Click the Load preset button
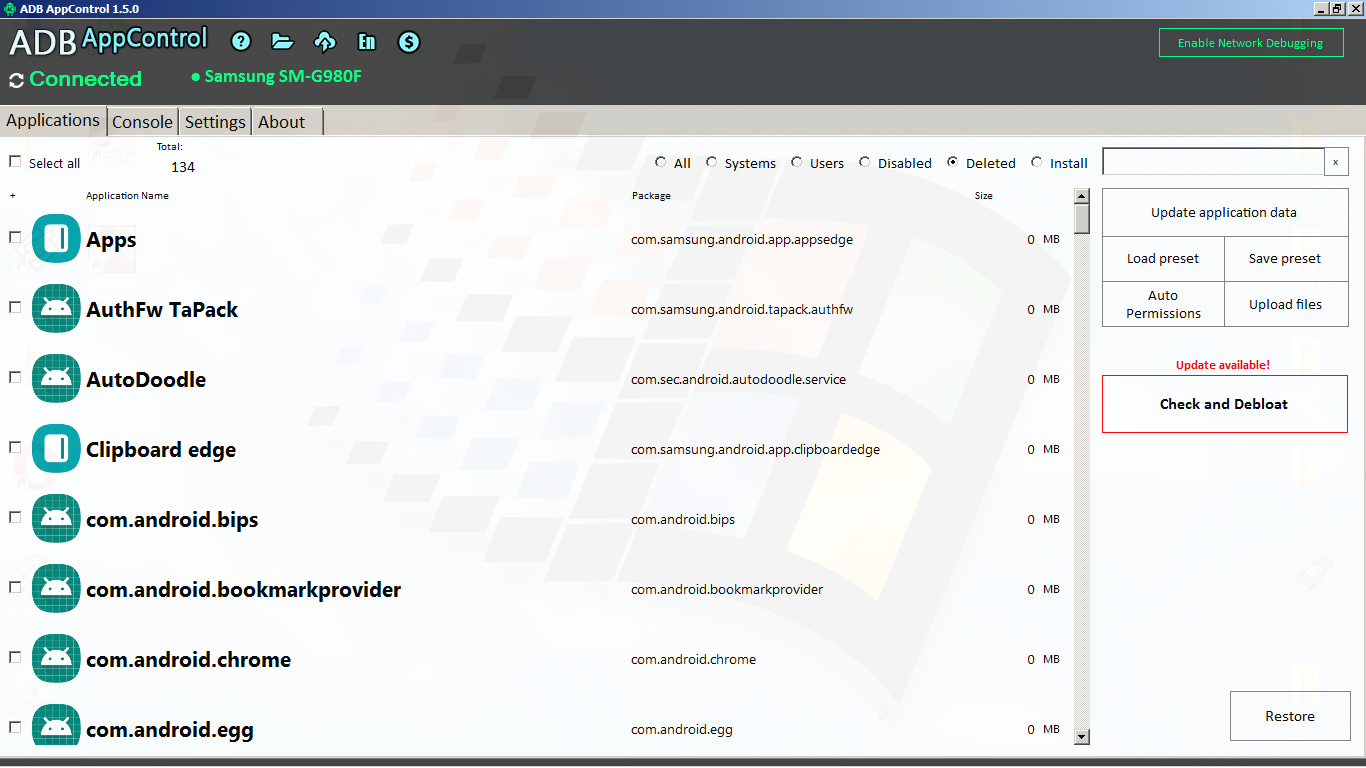 (1163, 258)
